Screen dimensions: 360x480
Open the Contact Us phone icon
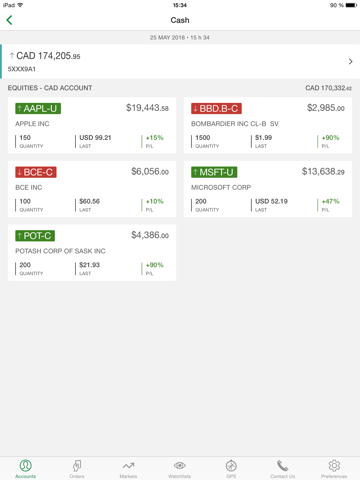(282, 465)
